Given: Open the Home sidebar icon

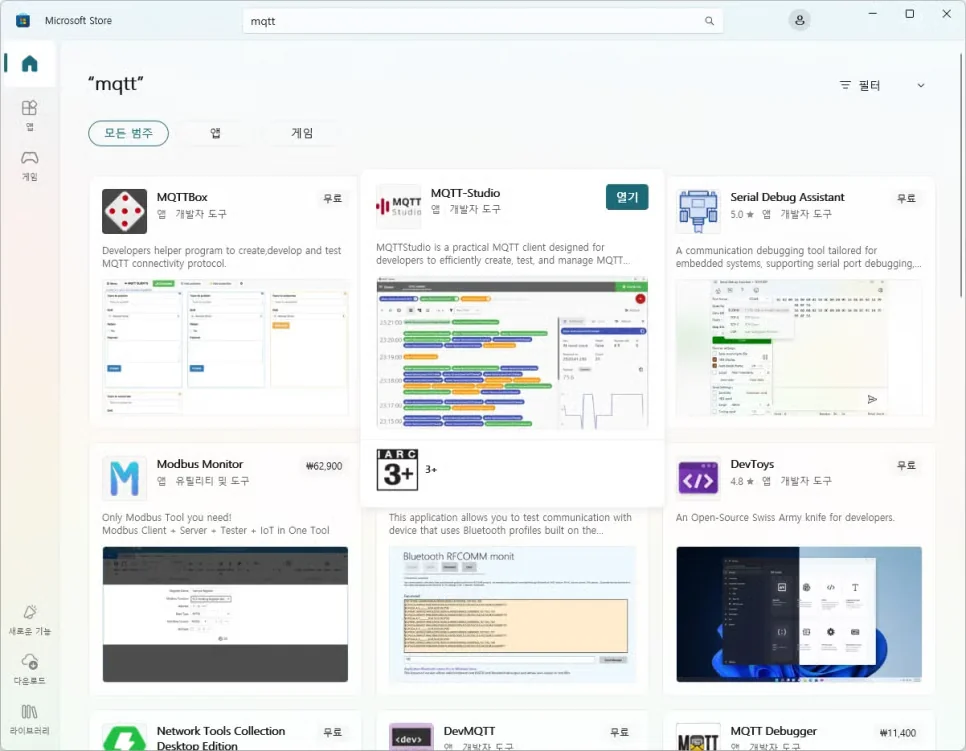Looking at the screenshot, I should [x=29, y=63].
